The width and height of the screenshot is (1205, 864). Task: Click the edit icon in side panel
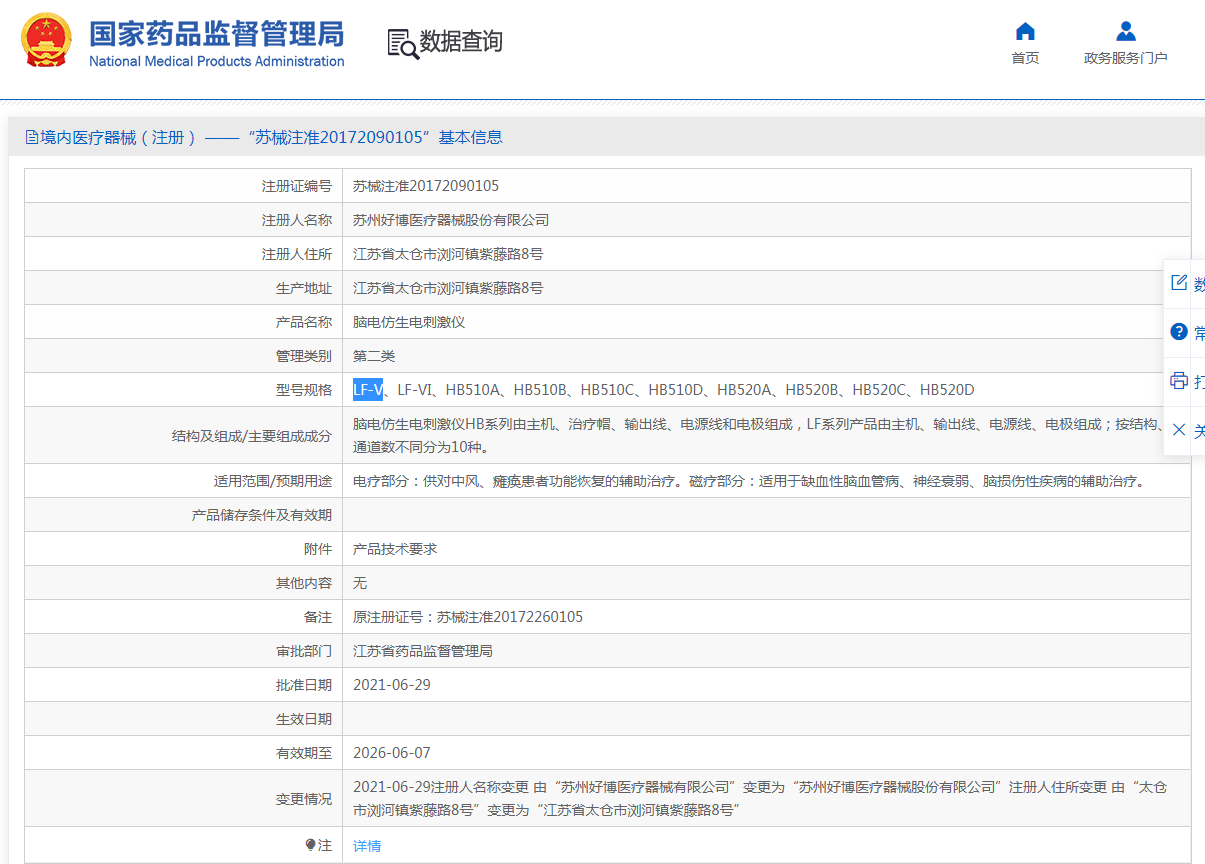pos(1179,283)
